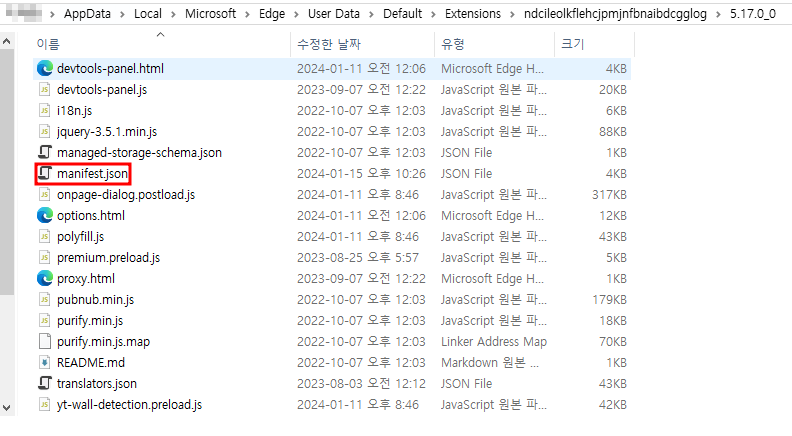The height and width of the screenshot is (436, 792).
Task: Select the file name translators.json
Action: (97, 384)
